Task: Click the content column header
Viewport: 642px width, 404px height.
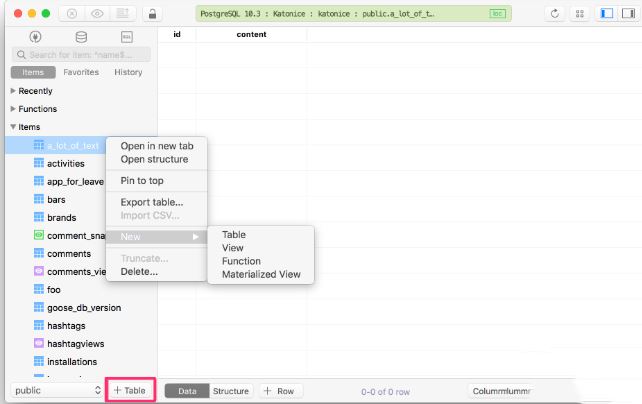Action: click(251, 34)
